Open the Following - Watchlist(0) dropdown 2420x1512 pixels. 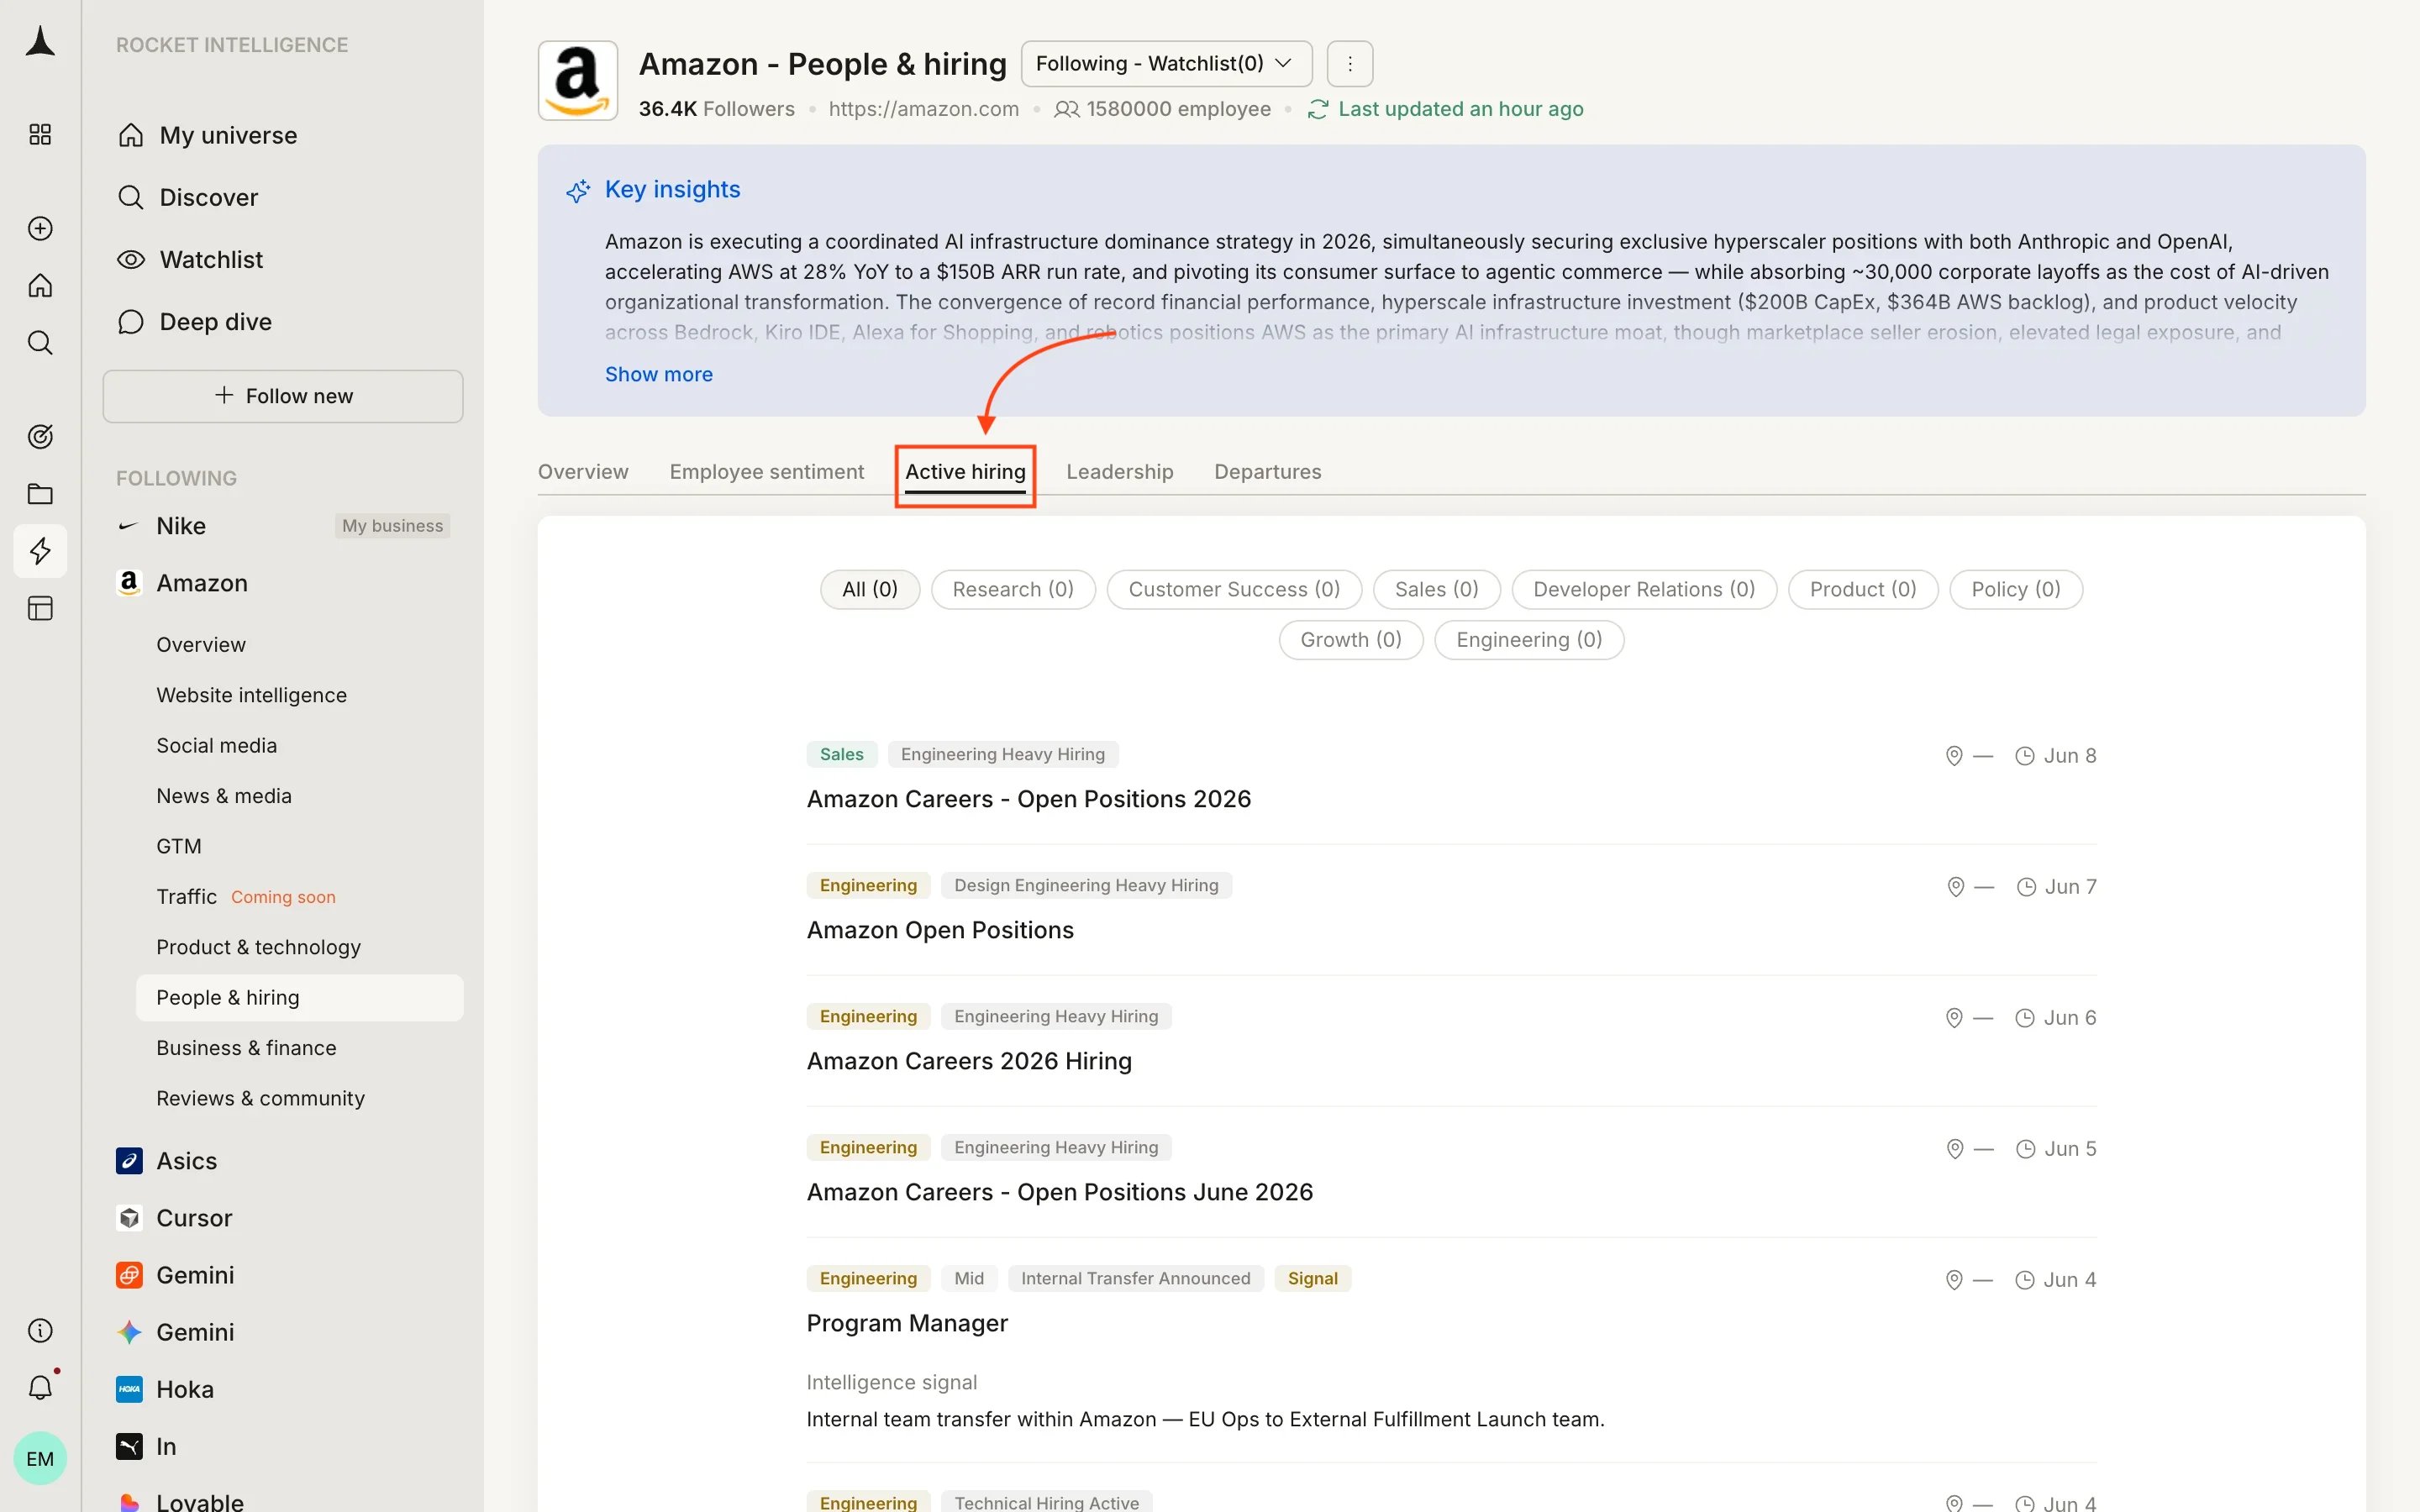coord(1166,64)
